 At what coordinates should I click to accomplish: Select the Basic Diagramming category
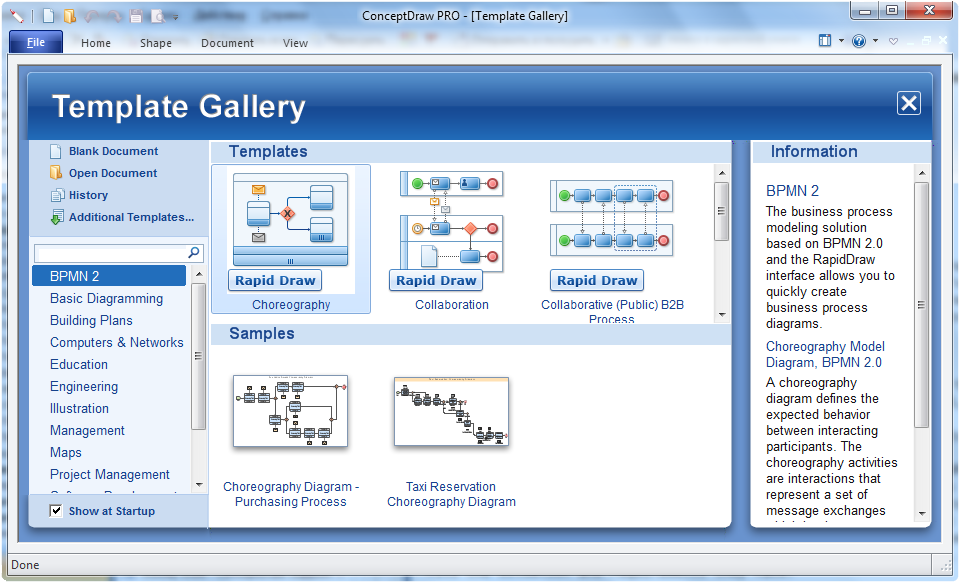click(106, 298)
